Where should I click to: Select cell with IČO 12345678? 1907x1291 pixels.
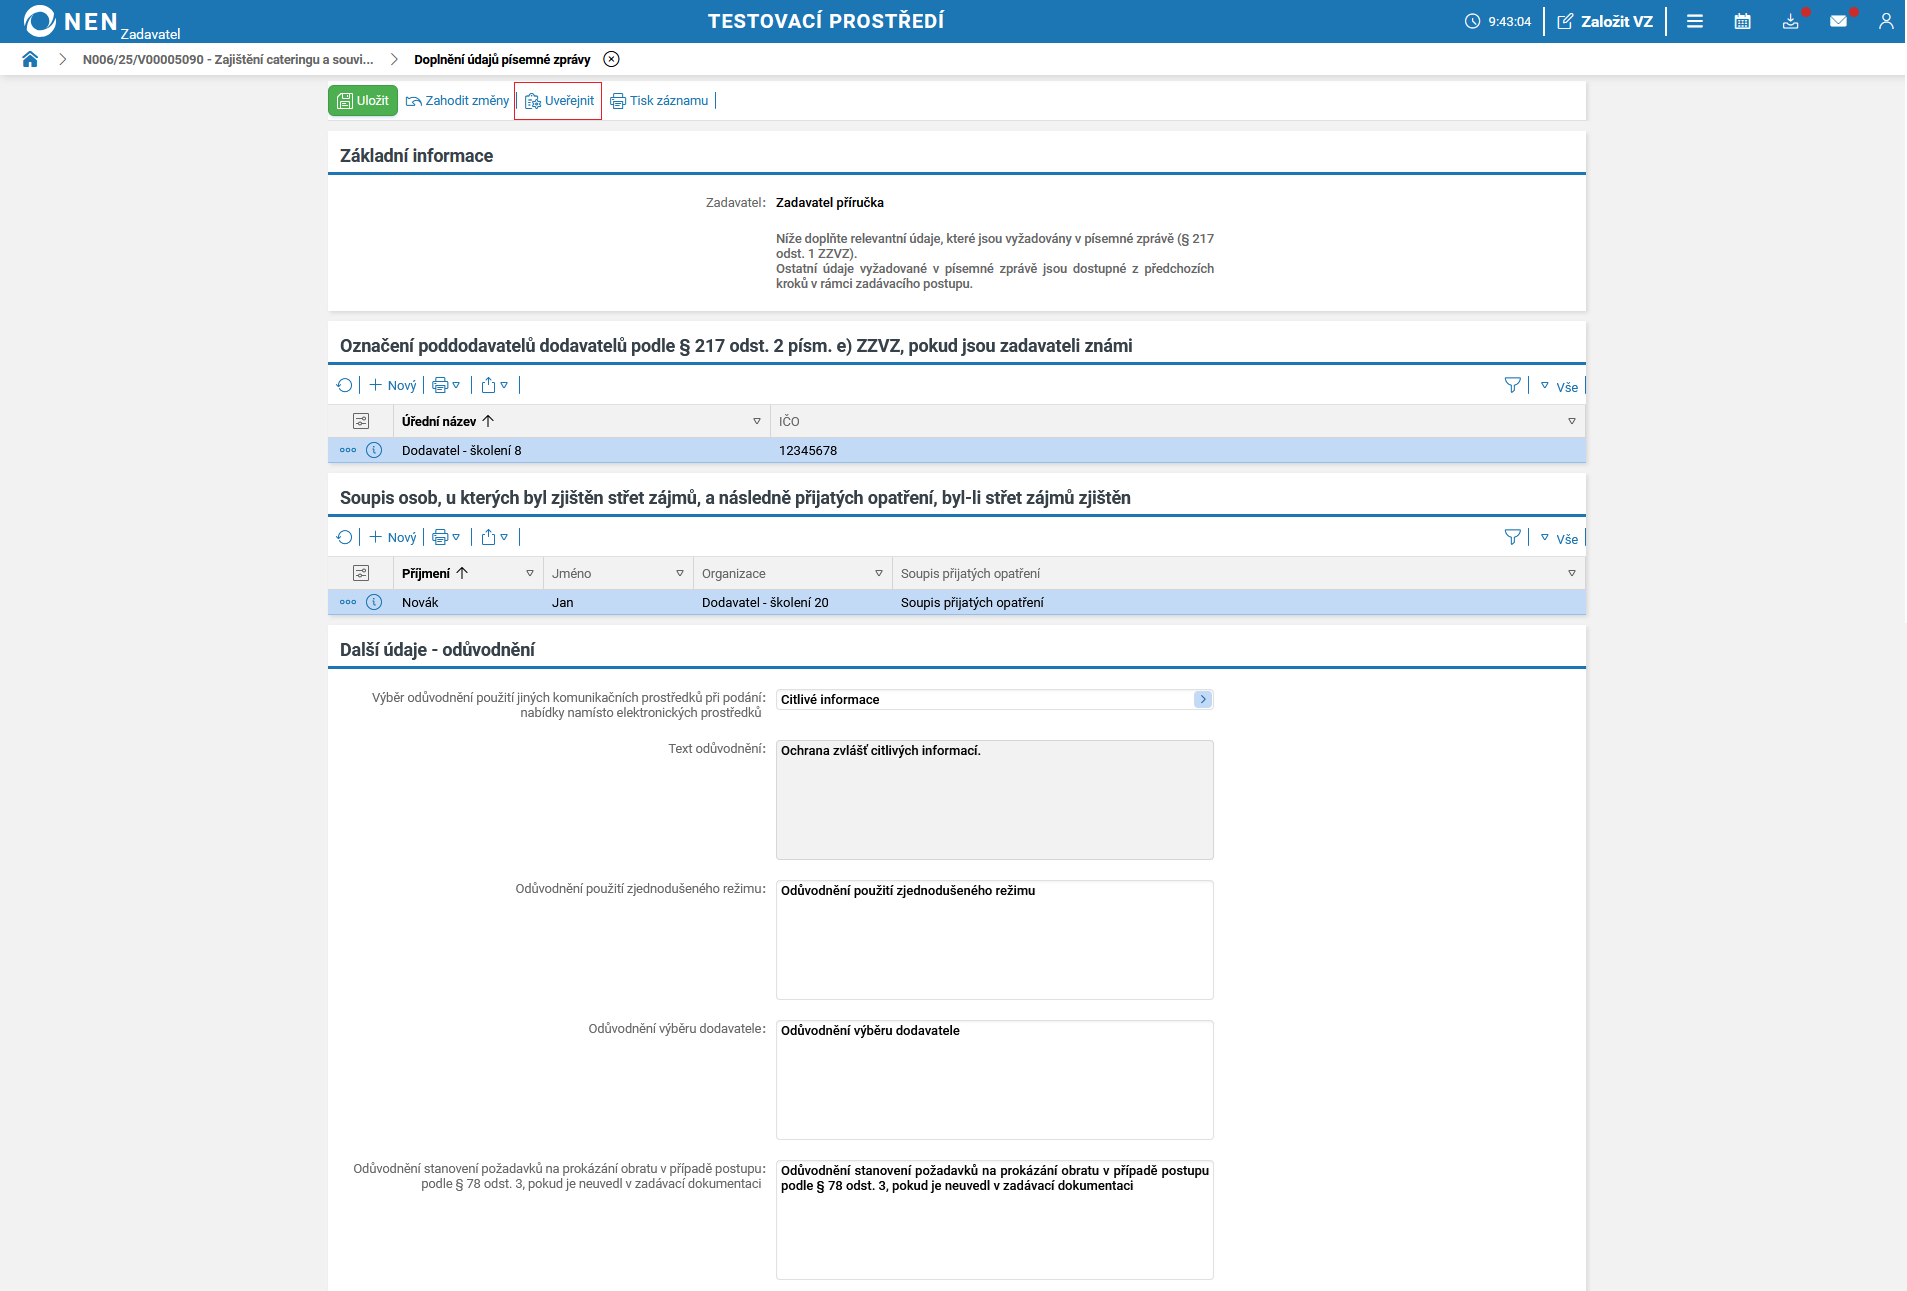click(x=808, y=451)
